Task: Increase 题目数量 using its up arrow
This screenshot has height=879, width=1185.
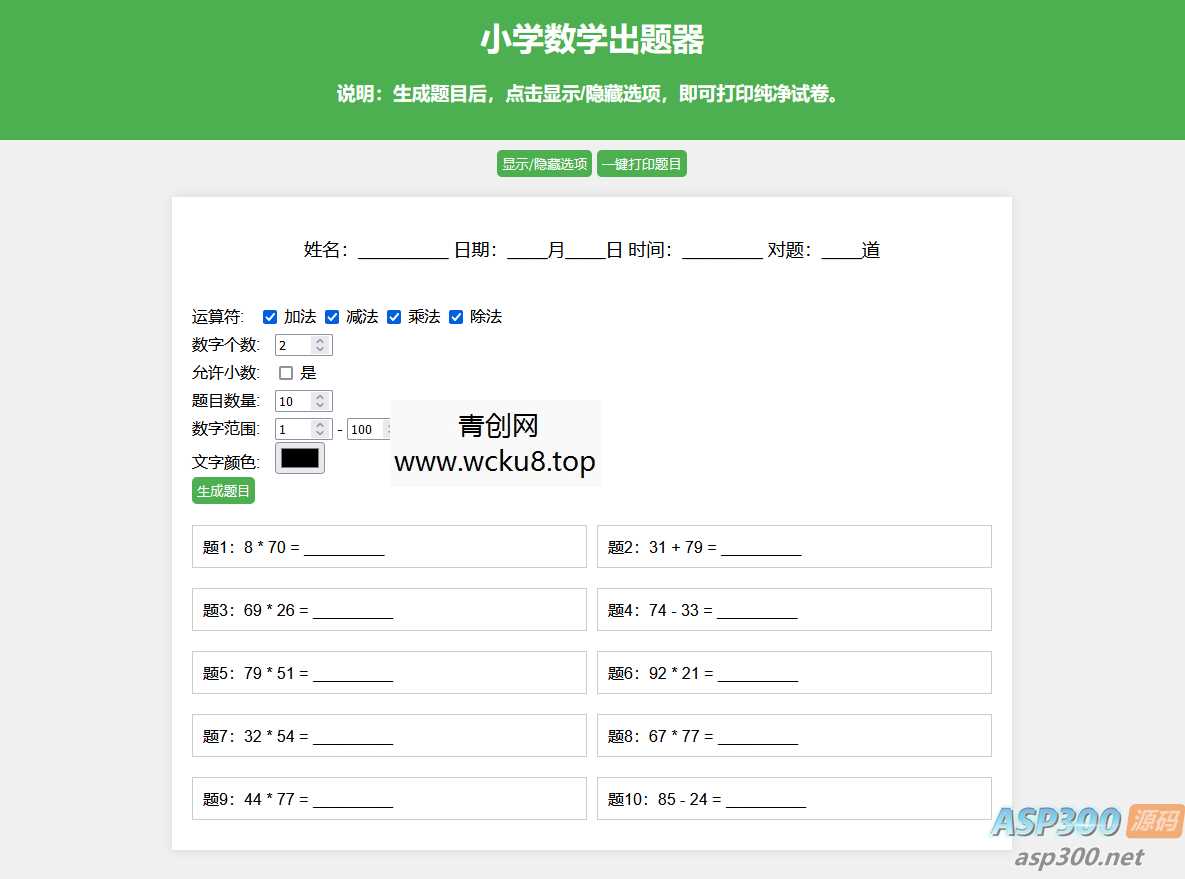Action: pos(322,396)
